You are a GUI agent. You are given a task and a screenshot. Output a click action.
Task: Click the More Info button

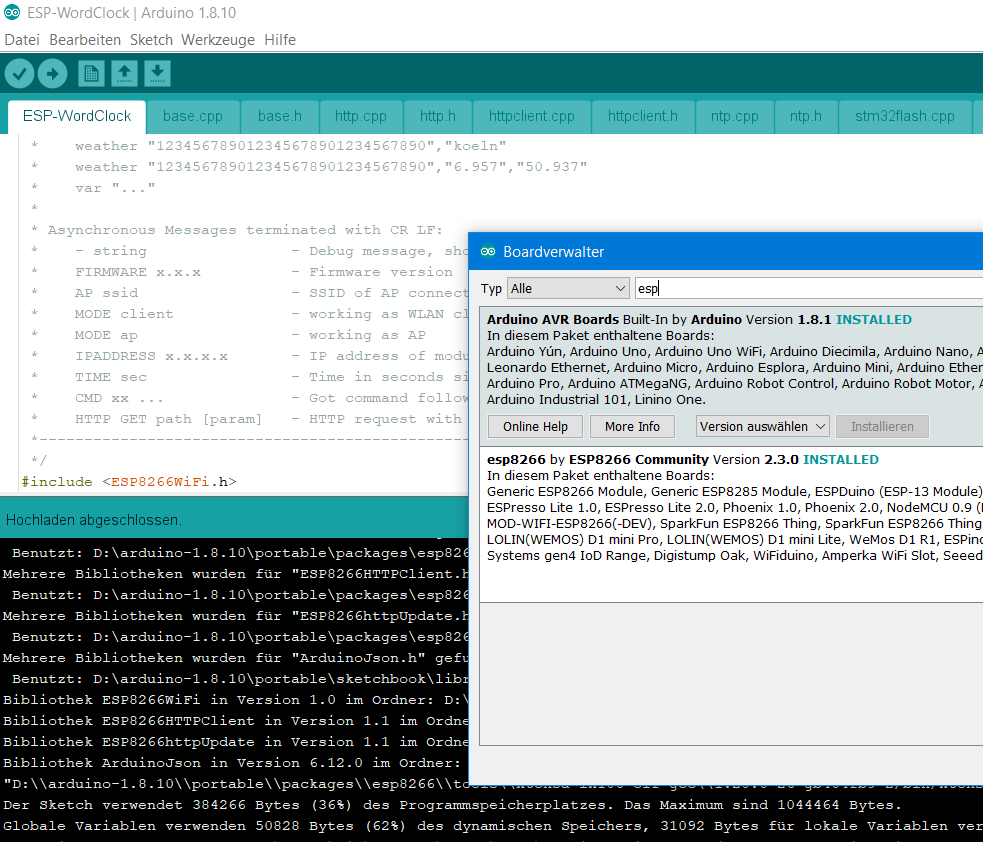tap(632, 426)
